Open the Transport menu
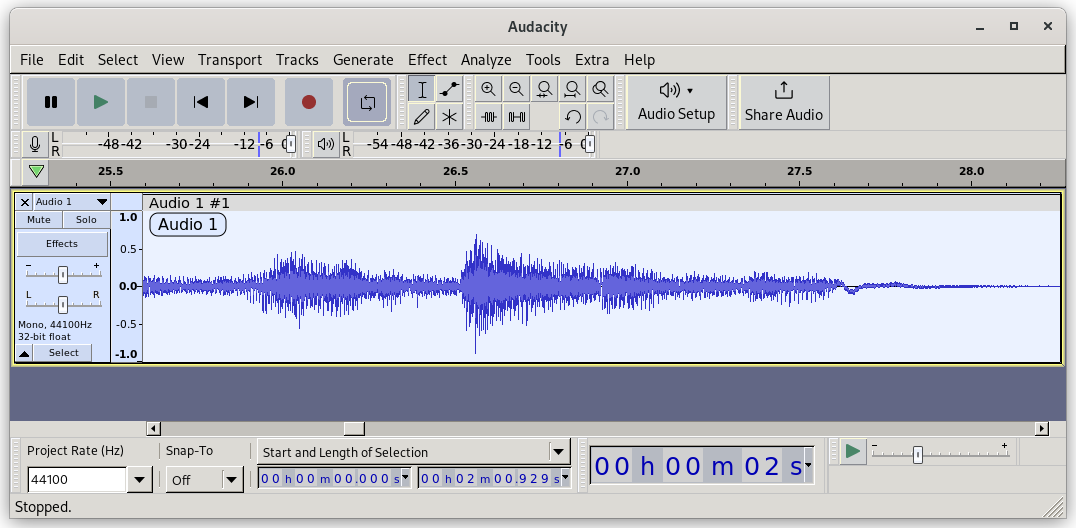Image resolution: width=1076 pixels, height=528 pixels. (x=230, y=60)
